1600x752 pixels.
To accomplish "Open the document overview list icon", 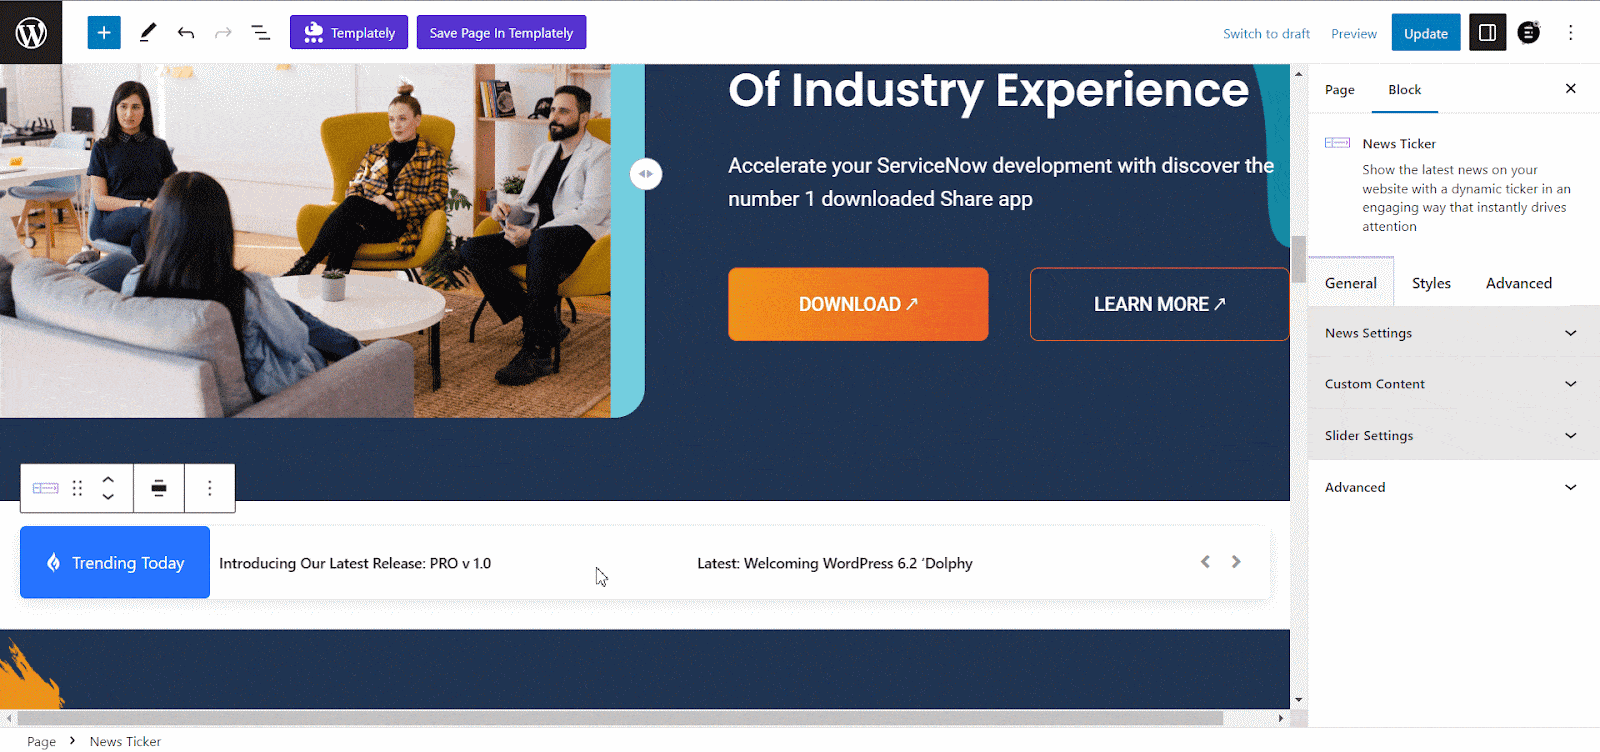I will [261, 33].
